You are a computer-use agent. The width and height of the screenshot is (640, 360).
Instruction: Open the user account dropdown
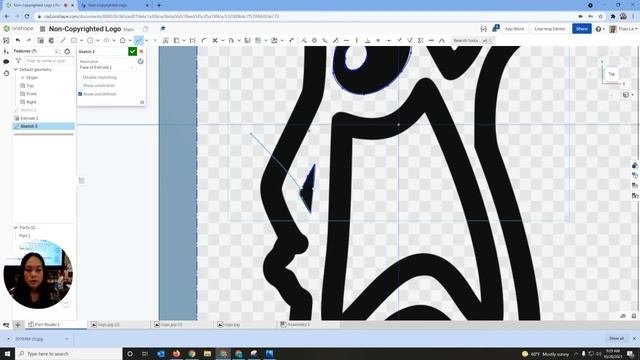click(x=624, y=29)
